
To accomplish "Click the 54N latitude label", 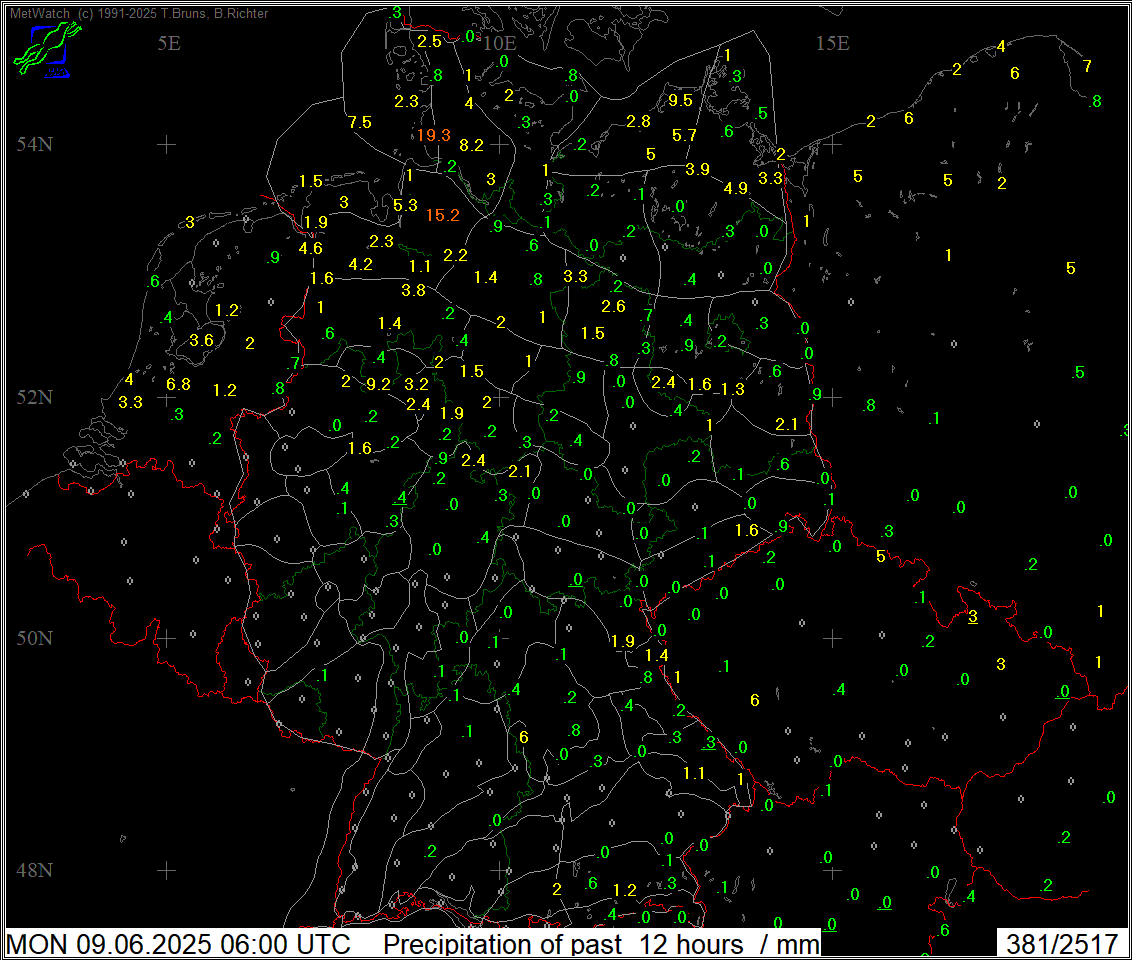I will coord(35,144).
